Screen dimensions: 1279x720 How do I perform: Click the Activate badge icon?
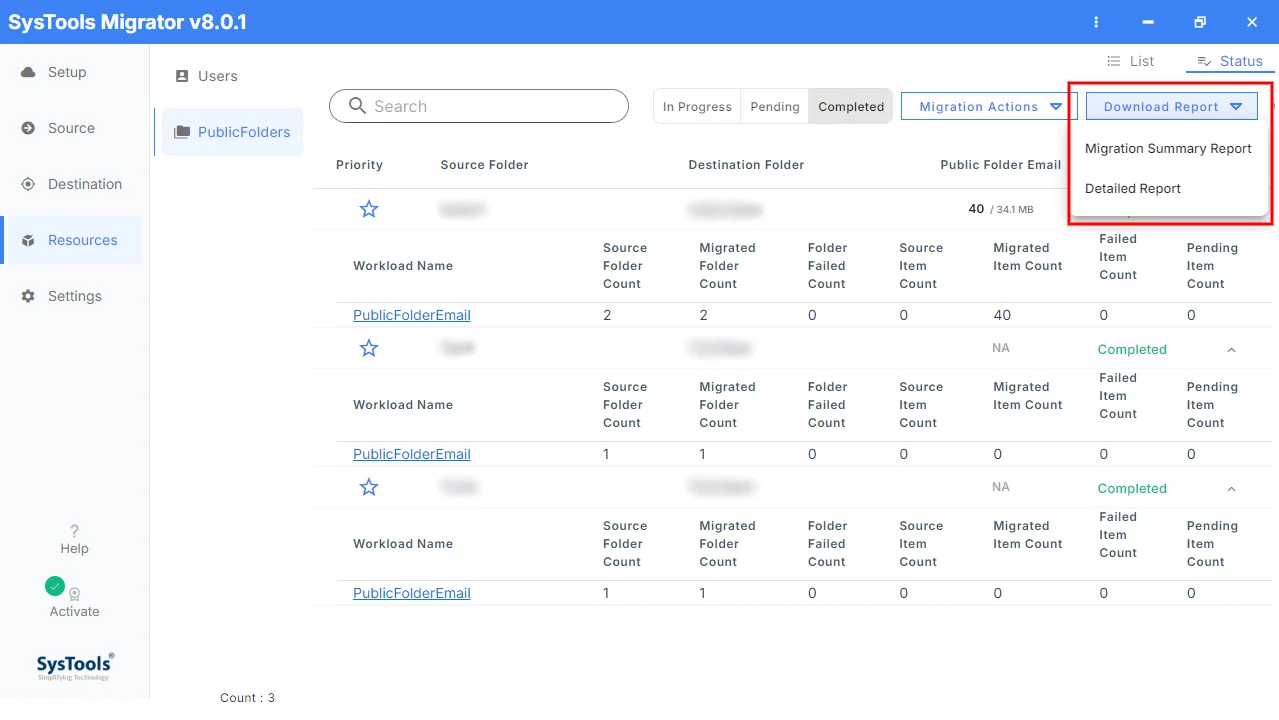pos(74,594)
